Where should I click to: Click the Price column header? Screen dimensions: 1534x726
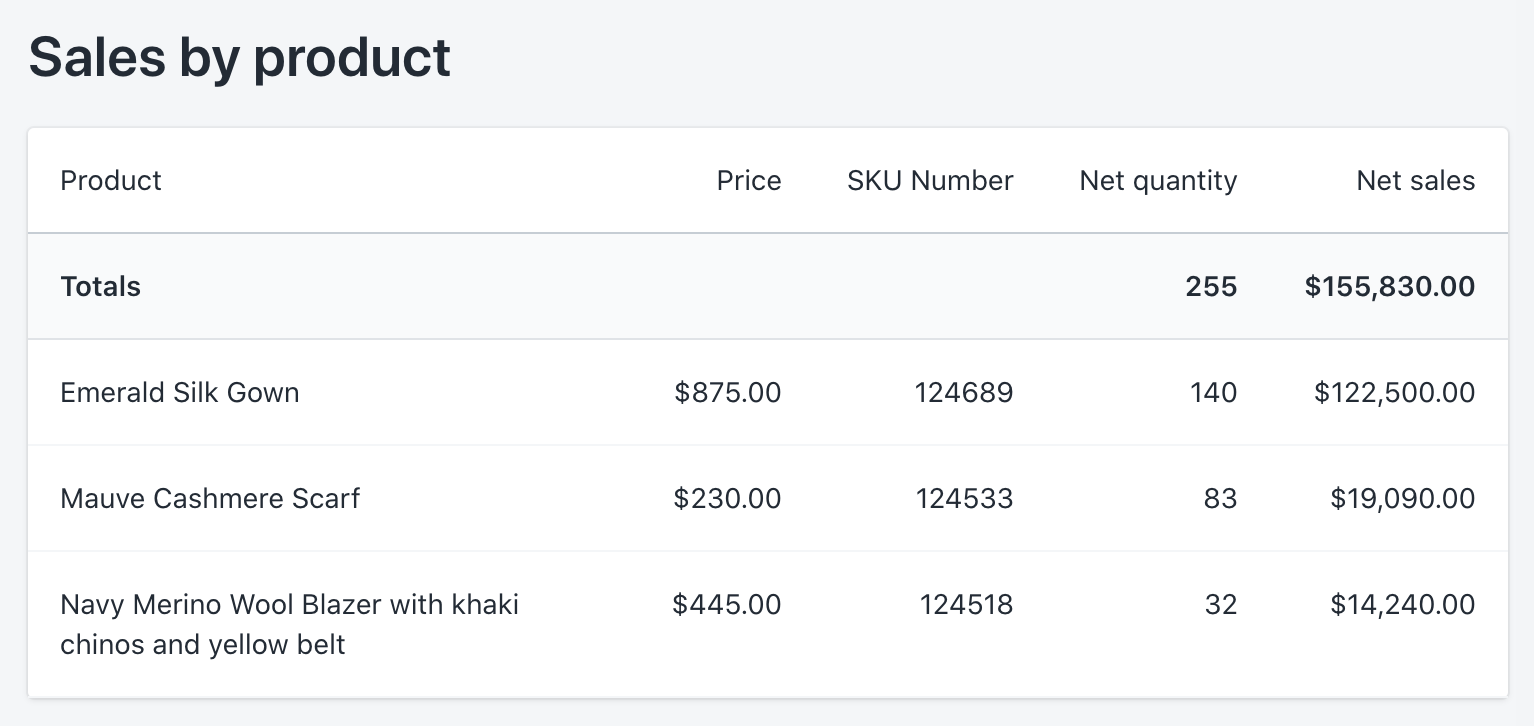click(x=748, y=181)
